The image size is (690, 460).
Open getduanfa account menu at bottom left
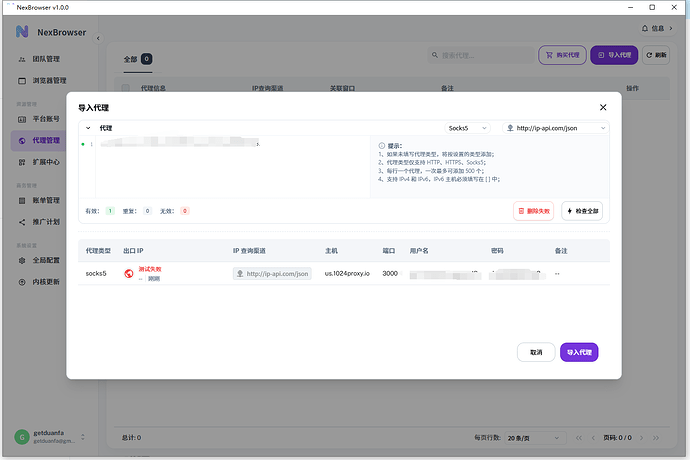point(50,437)
